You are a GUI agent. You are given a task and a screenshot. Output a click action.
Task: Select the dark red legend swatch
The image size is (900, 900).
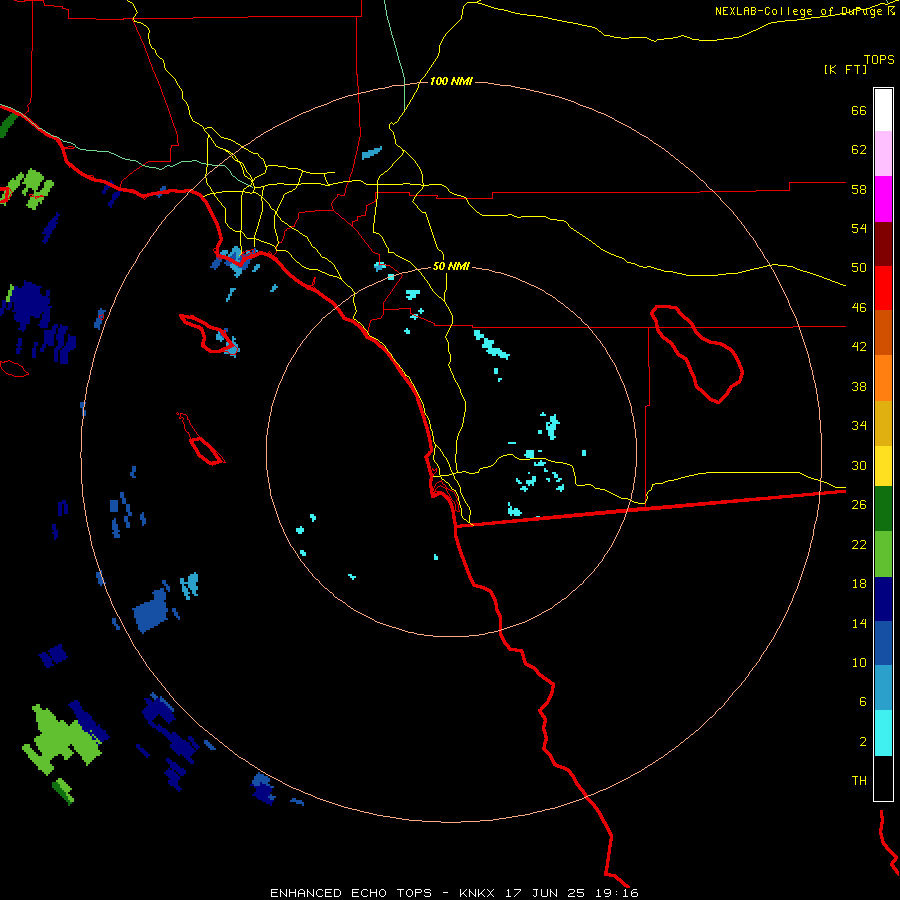[883, 245]
